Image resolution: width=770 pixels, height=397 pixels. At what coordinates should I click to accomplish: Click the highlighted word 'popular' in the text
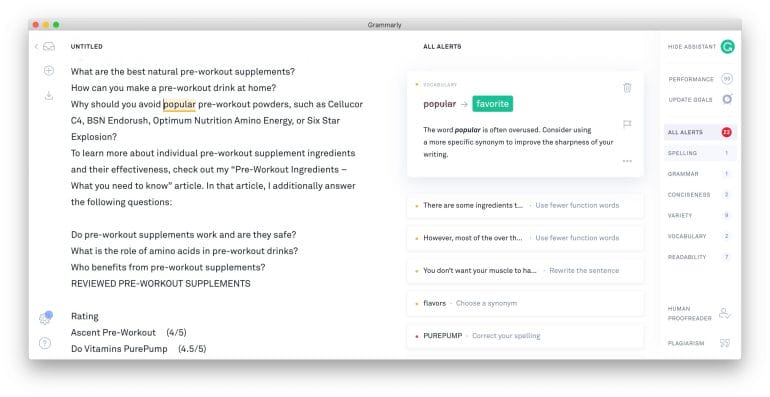(x=179, y=104)
